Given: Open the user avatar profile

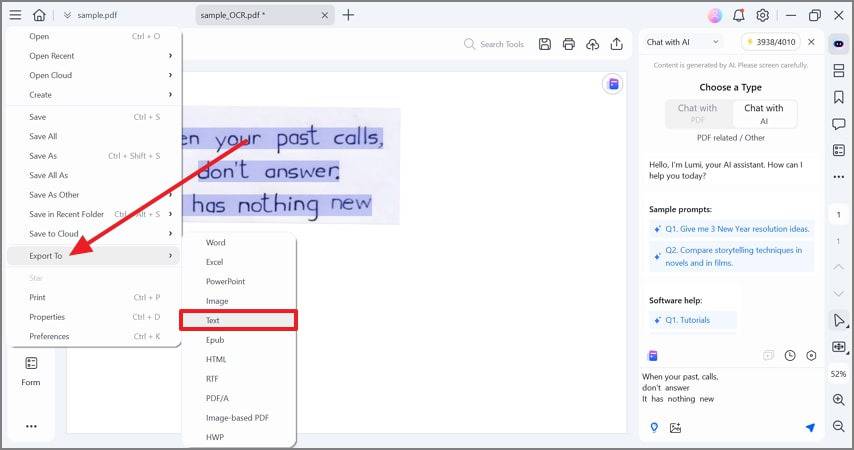Looking at the screenshot, I should tap(715, 15).
